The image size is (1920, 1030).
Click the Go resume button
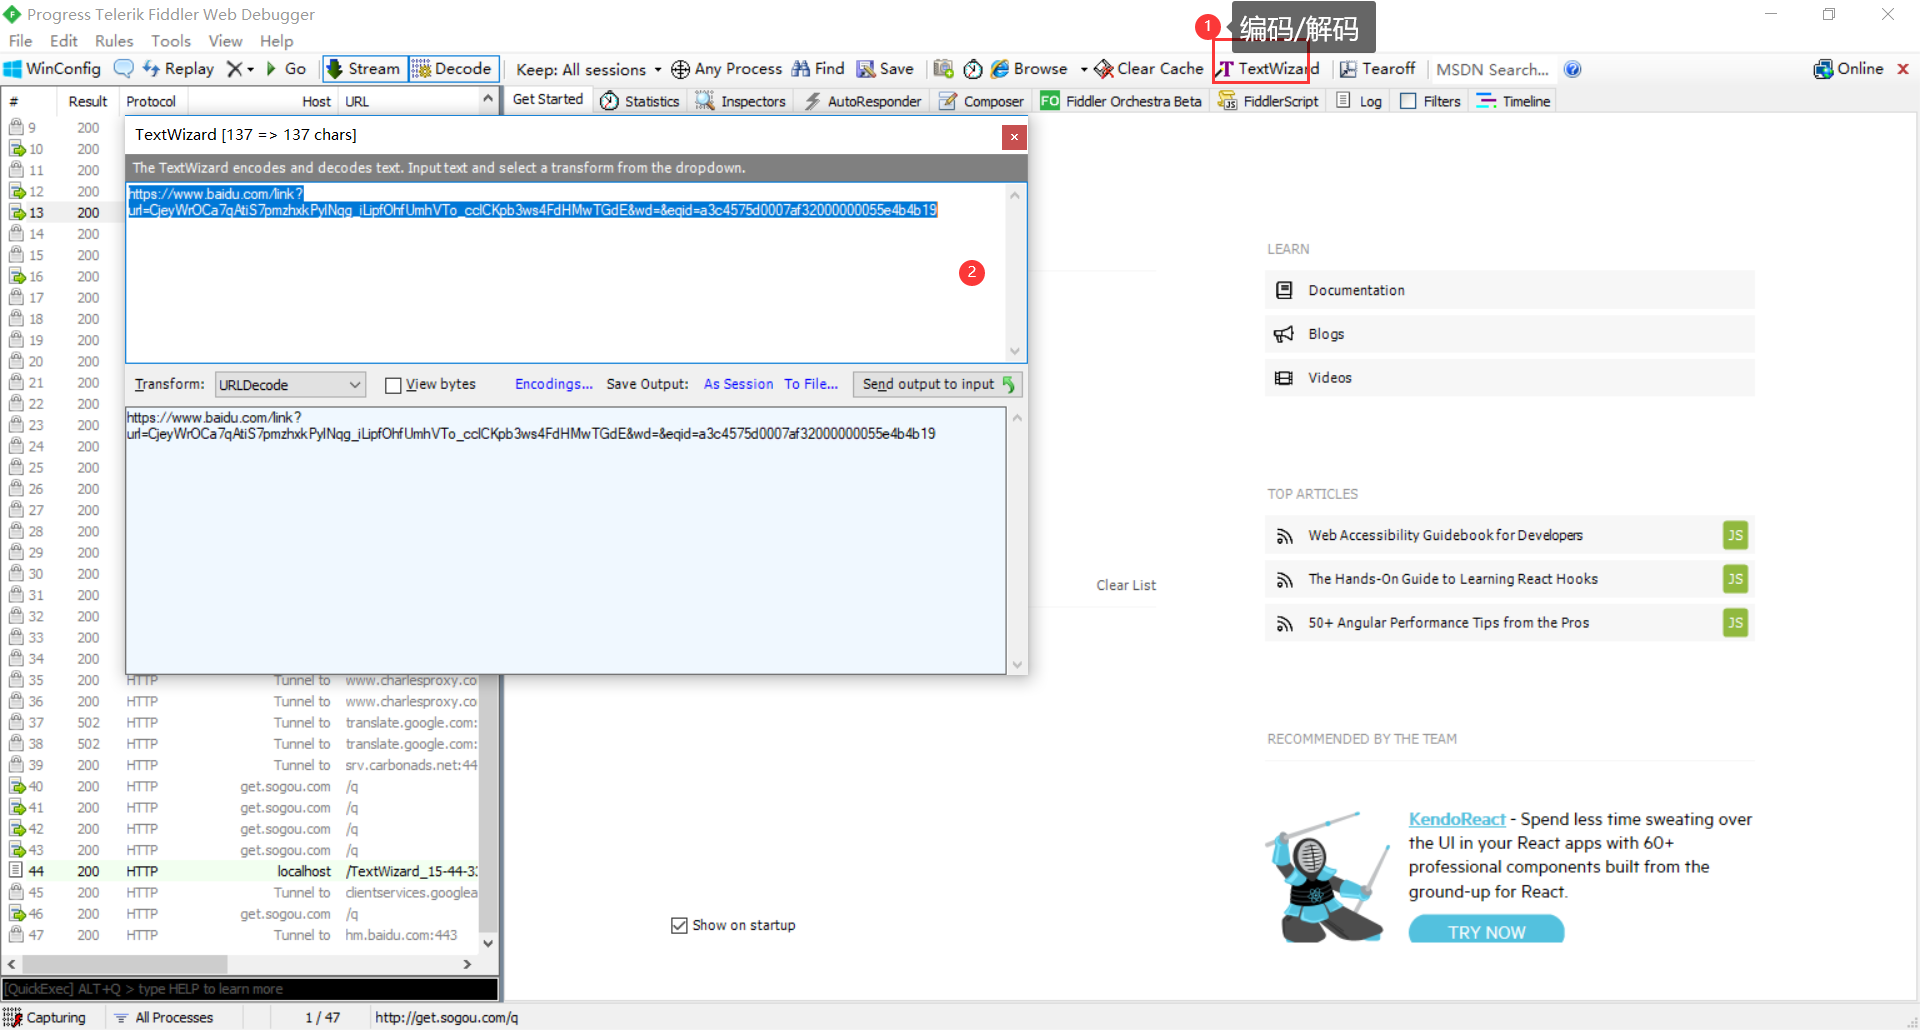click(286, 69)
